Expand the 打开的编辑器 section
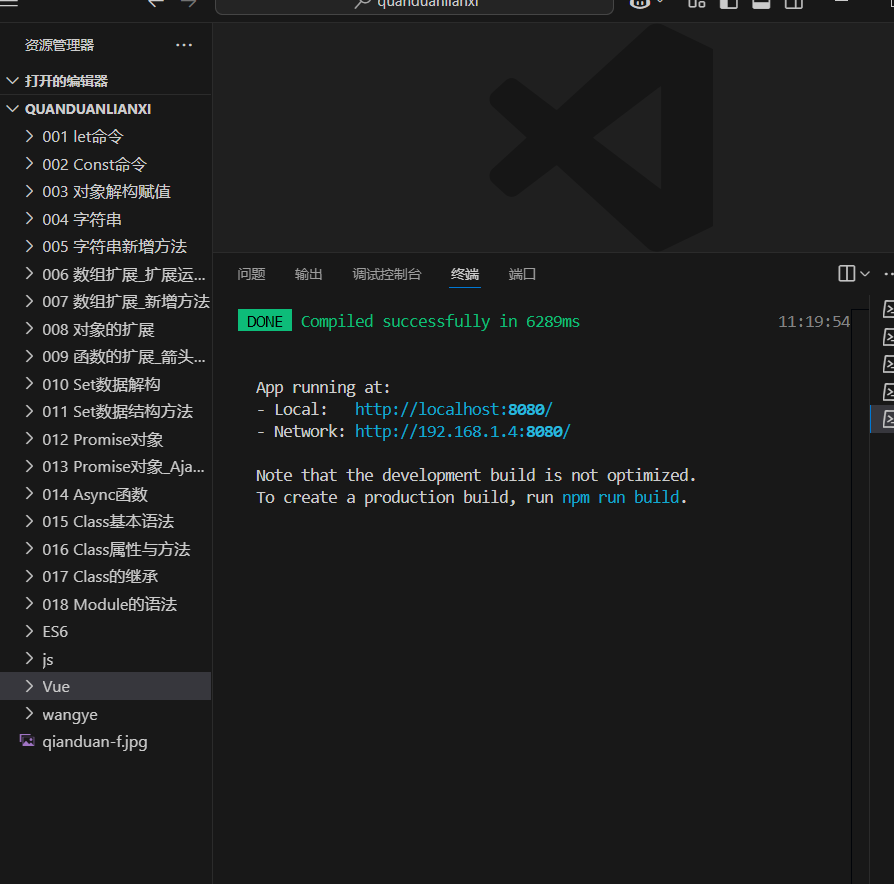Viewport: 894px width, 884px height. (105, 81)
